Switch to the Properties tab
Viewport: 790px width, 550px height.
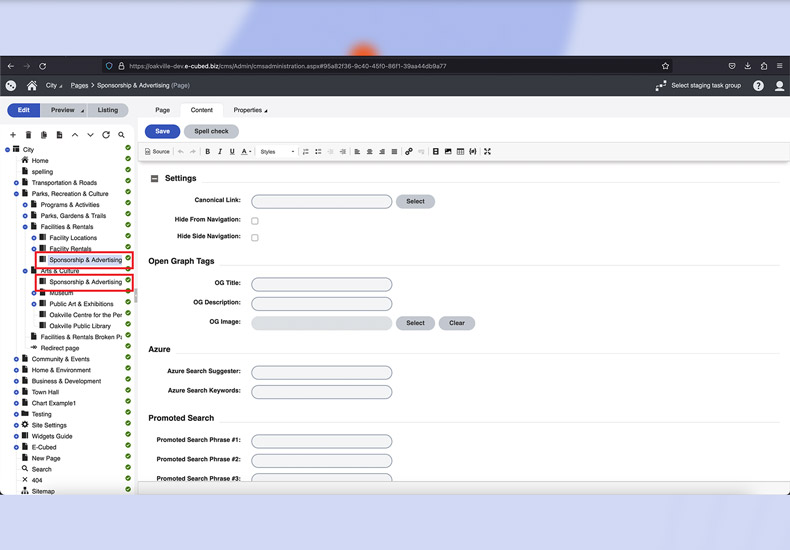coord(250,110)
